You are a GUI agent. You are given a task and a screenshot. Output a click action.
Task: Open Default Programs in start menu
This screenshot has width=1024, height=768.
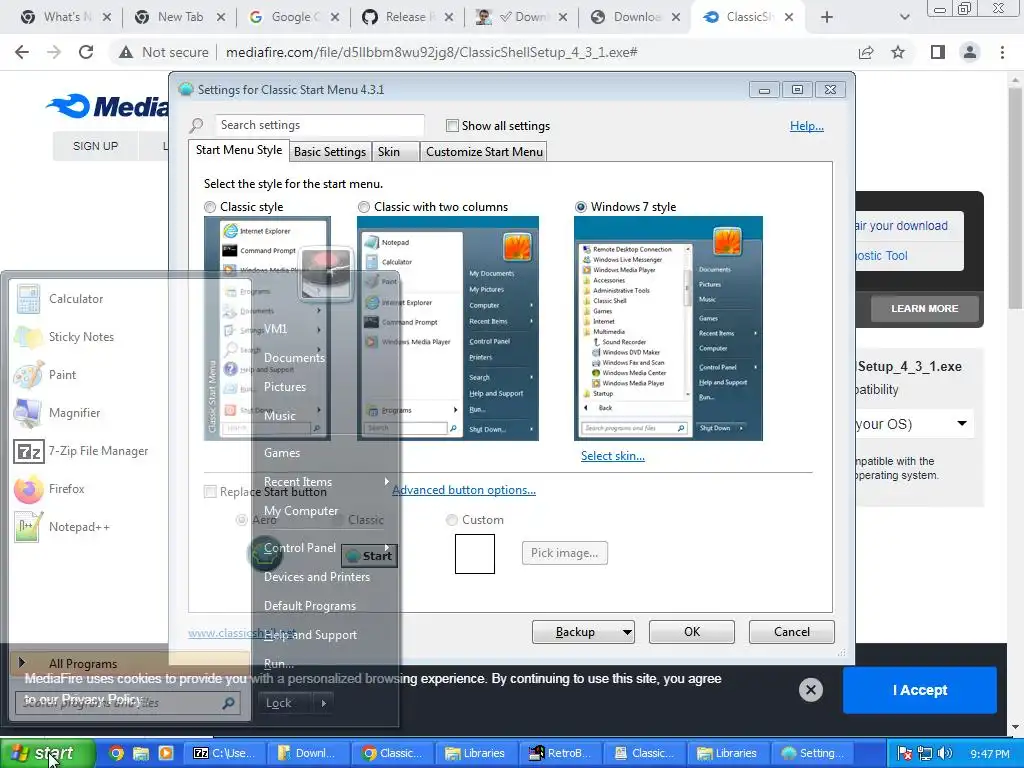tap(310, 606)
